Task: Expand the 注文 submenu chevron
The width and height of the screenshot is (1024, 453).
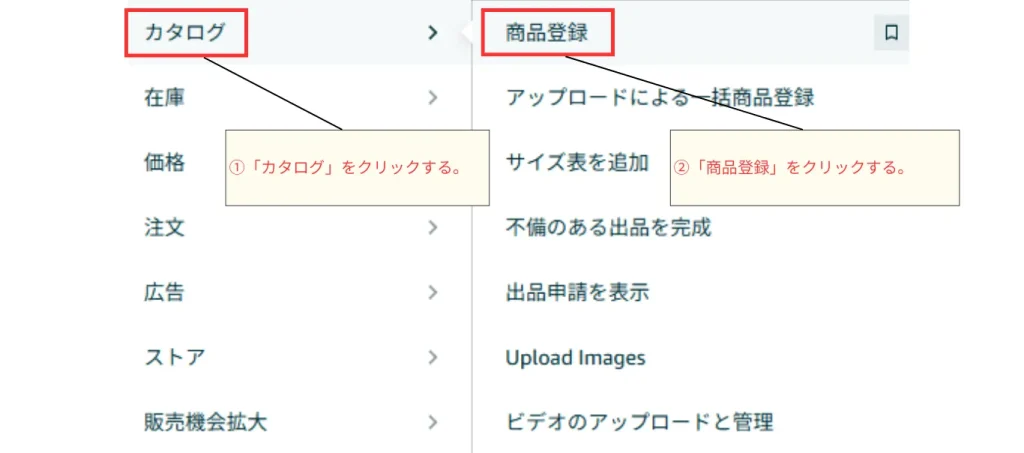Action: point(432,227)
